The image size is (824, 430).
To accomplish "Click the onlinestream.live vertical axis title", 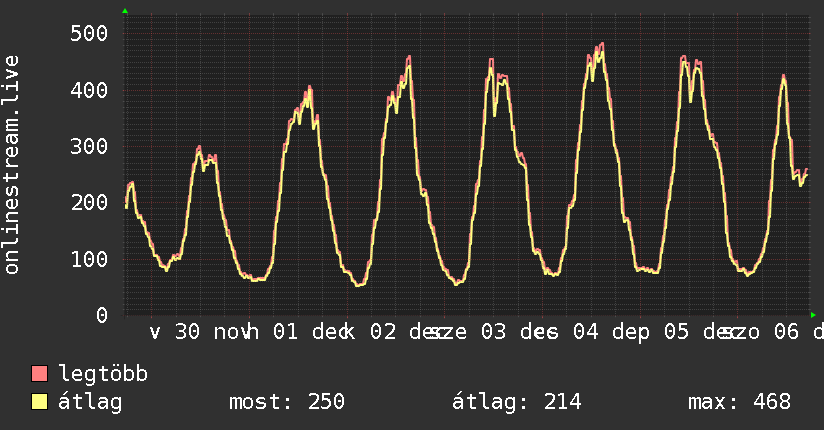I will click(x=12, y=165).
